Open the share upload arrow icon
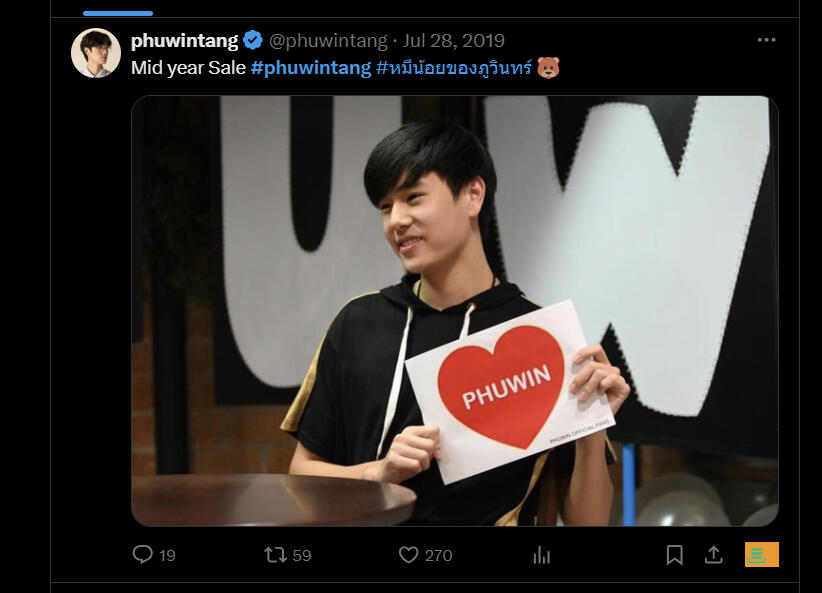The width and height of the screenshot is (822, 593). pyautogui.click(x=713, y=555)
